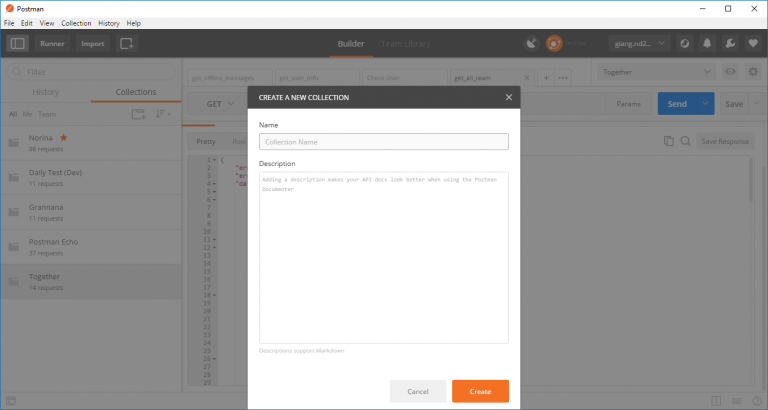Screen dimensions: 768x410
Task: Click environment quick look eye icon
Action: 730,72
